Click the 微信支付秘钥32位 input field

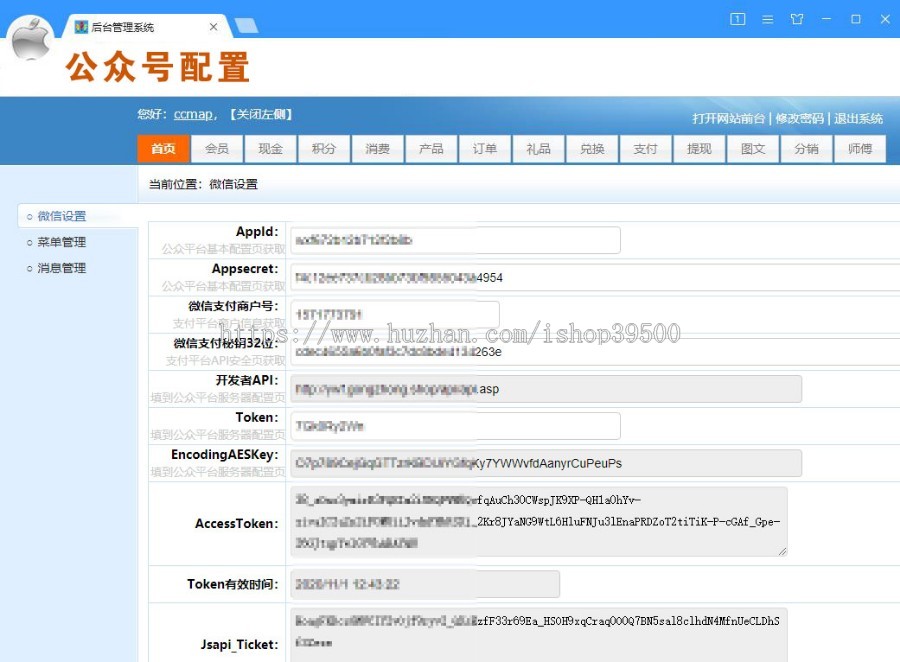[595, 351]
